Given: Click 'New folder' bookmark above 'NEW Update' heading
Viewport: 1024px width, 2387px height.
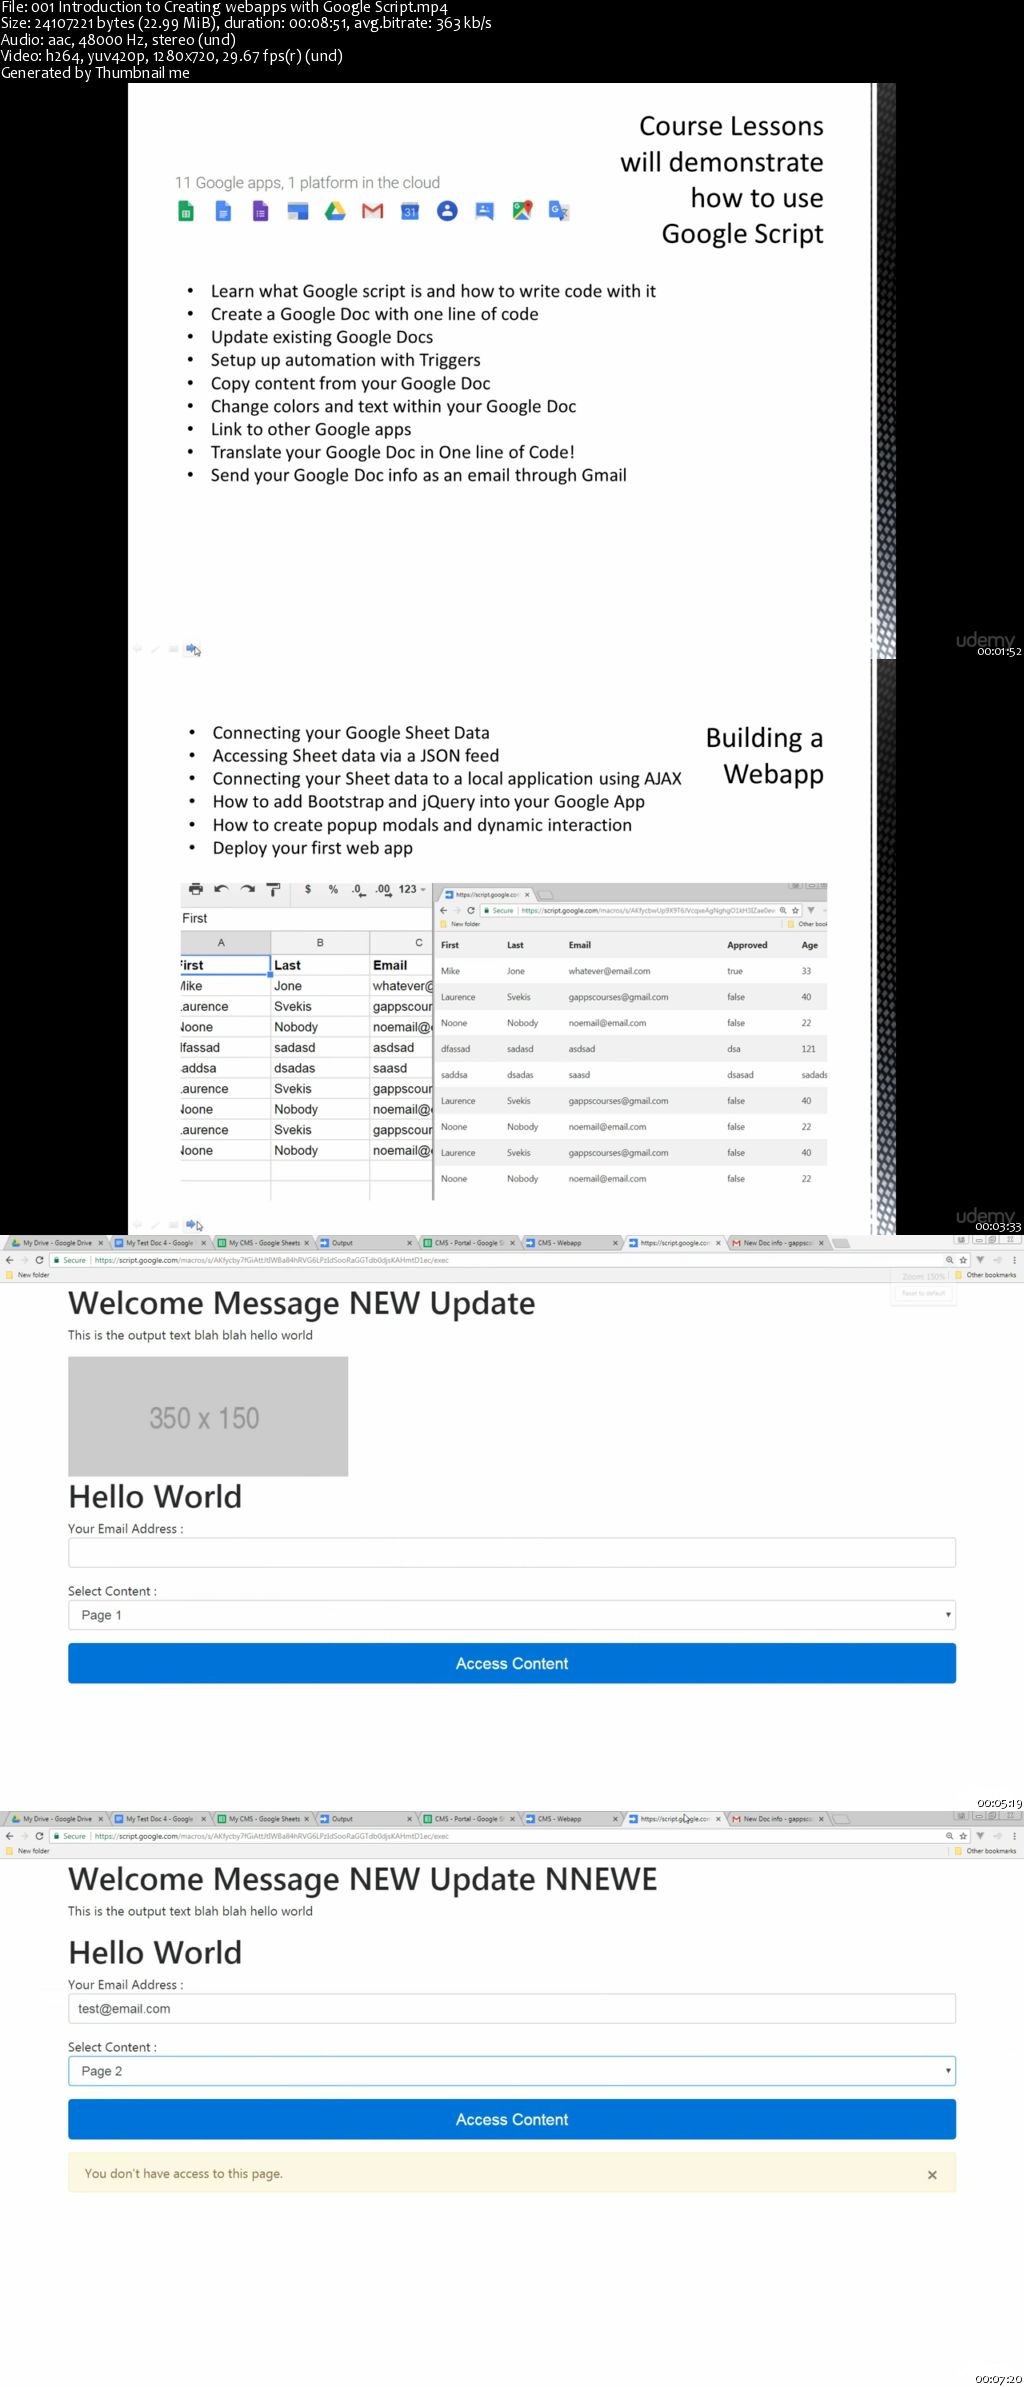Looking at the screenshot, I should [x=28, y=1275].
